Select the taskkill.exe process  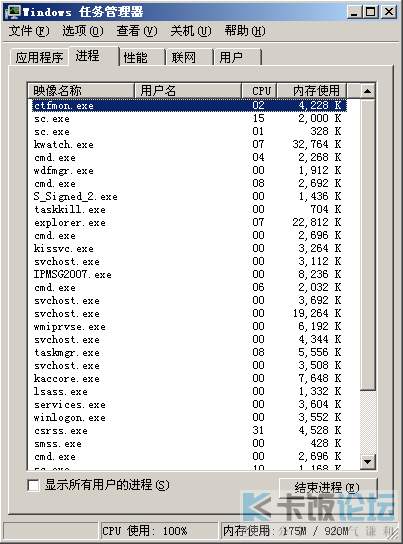pyautogui.click(x=189, y=210)
